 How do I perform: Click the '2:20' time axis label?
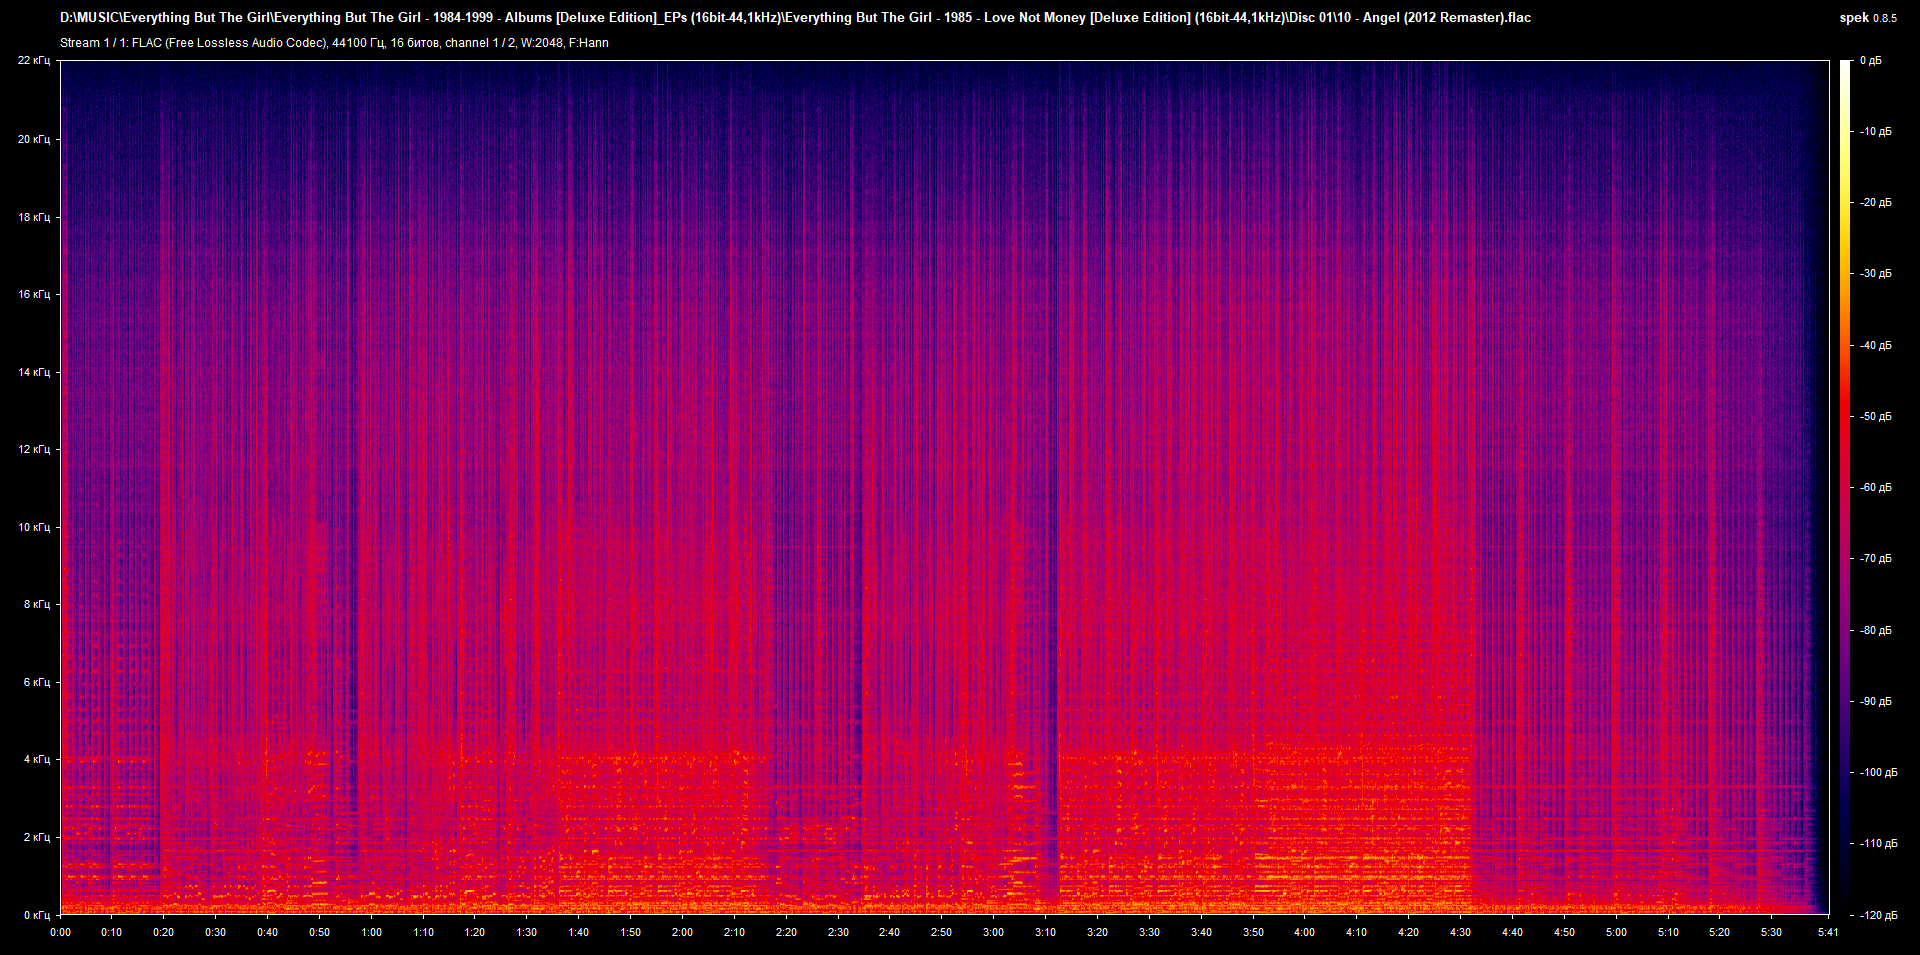click(786, 932)
